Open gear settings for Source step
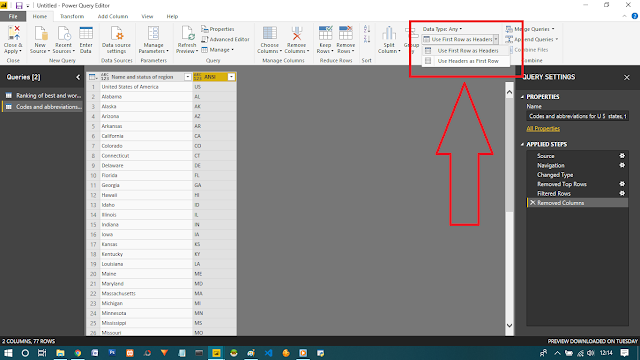Viewport: 640px width, 360px height. click(622, 156)
